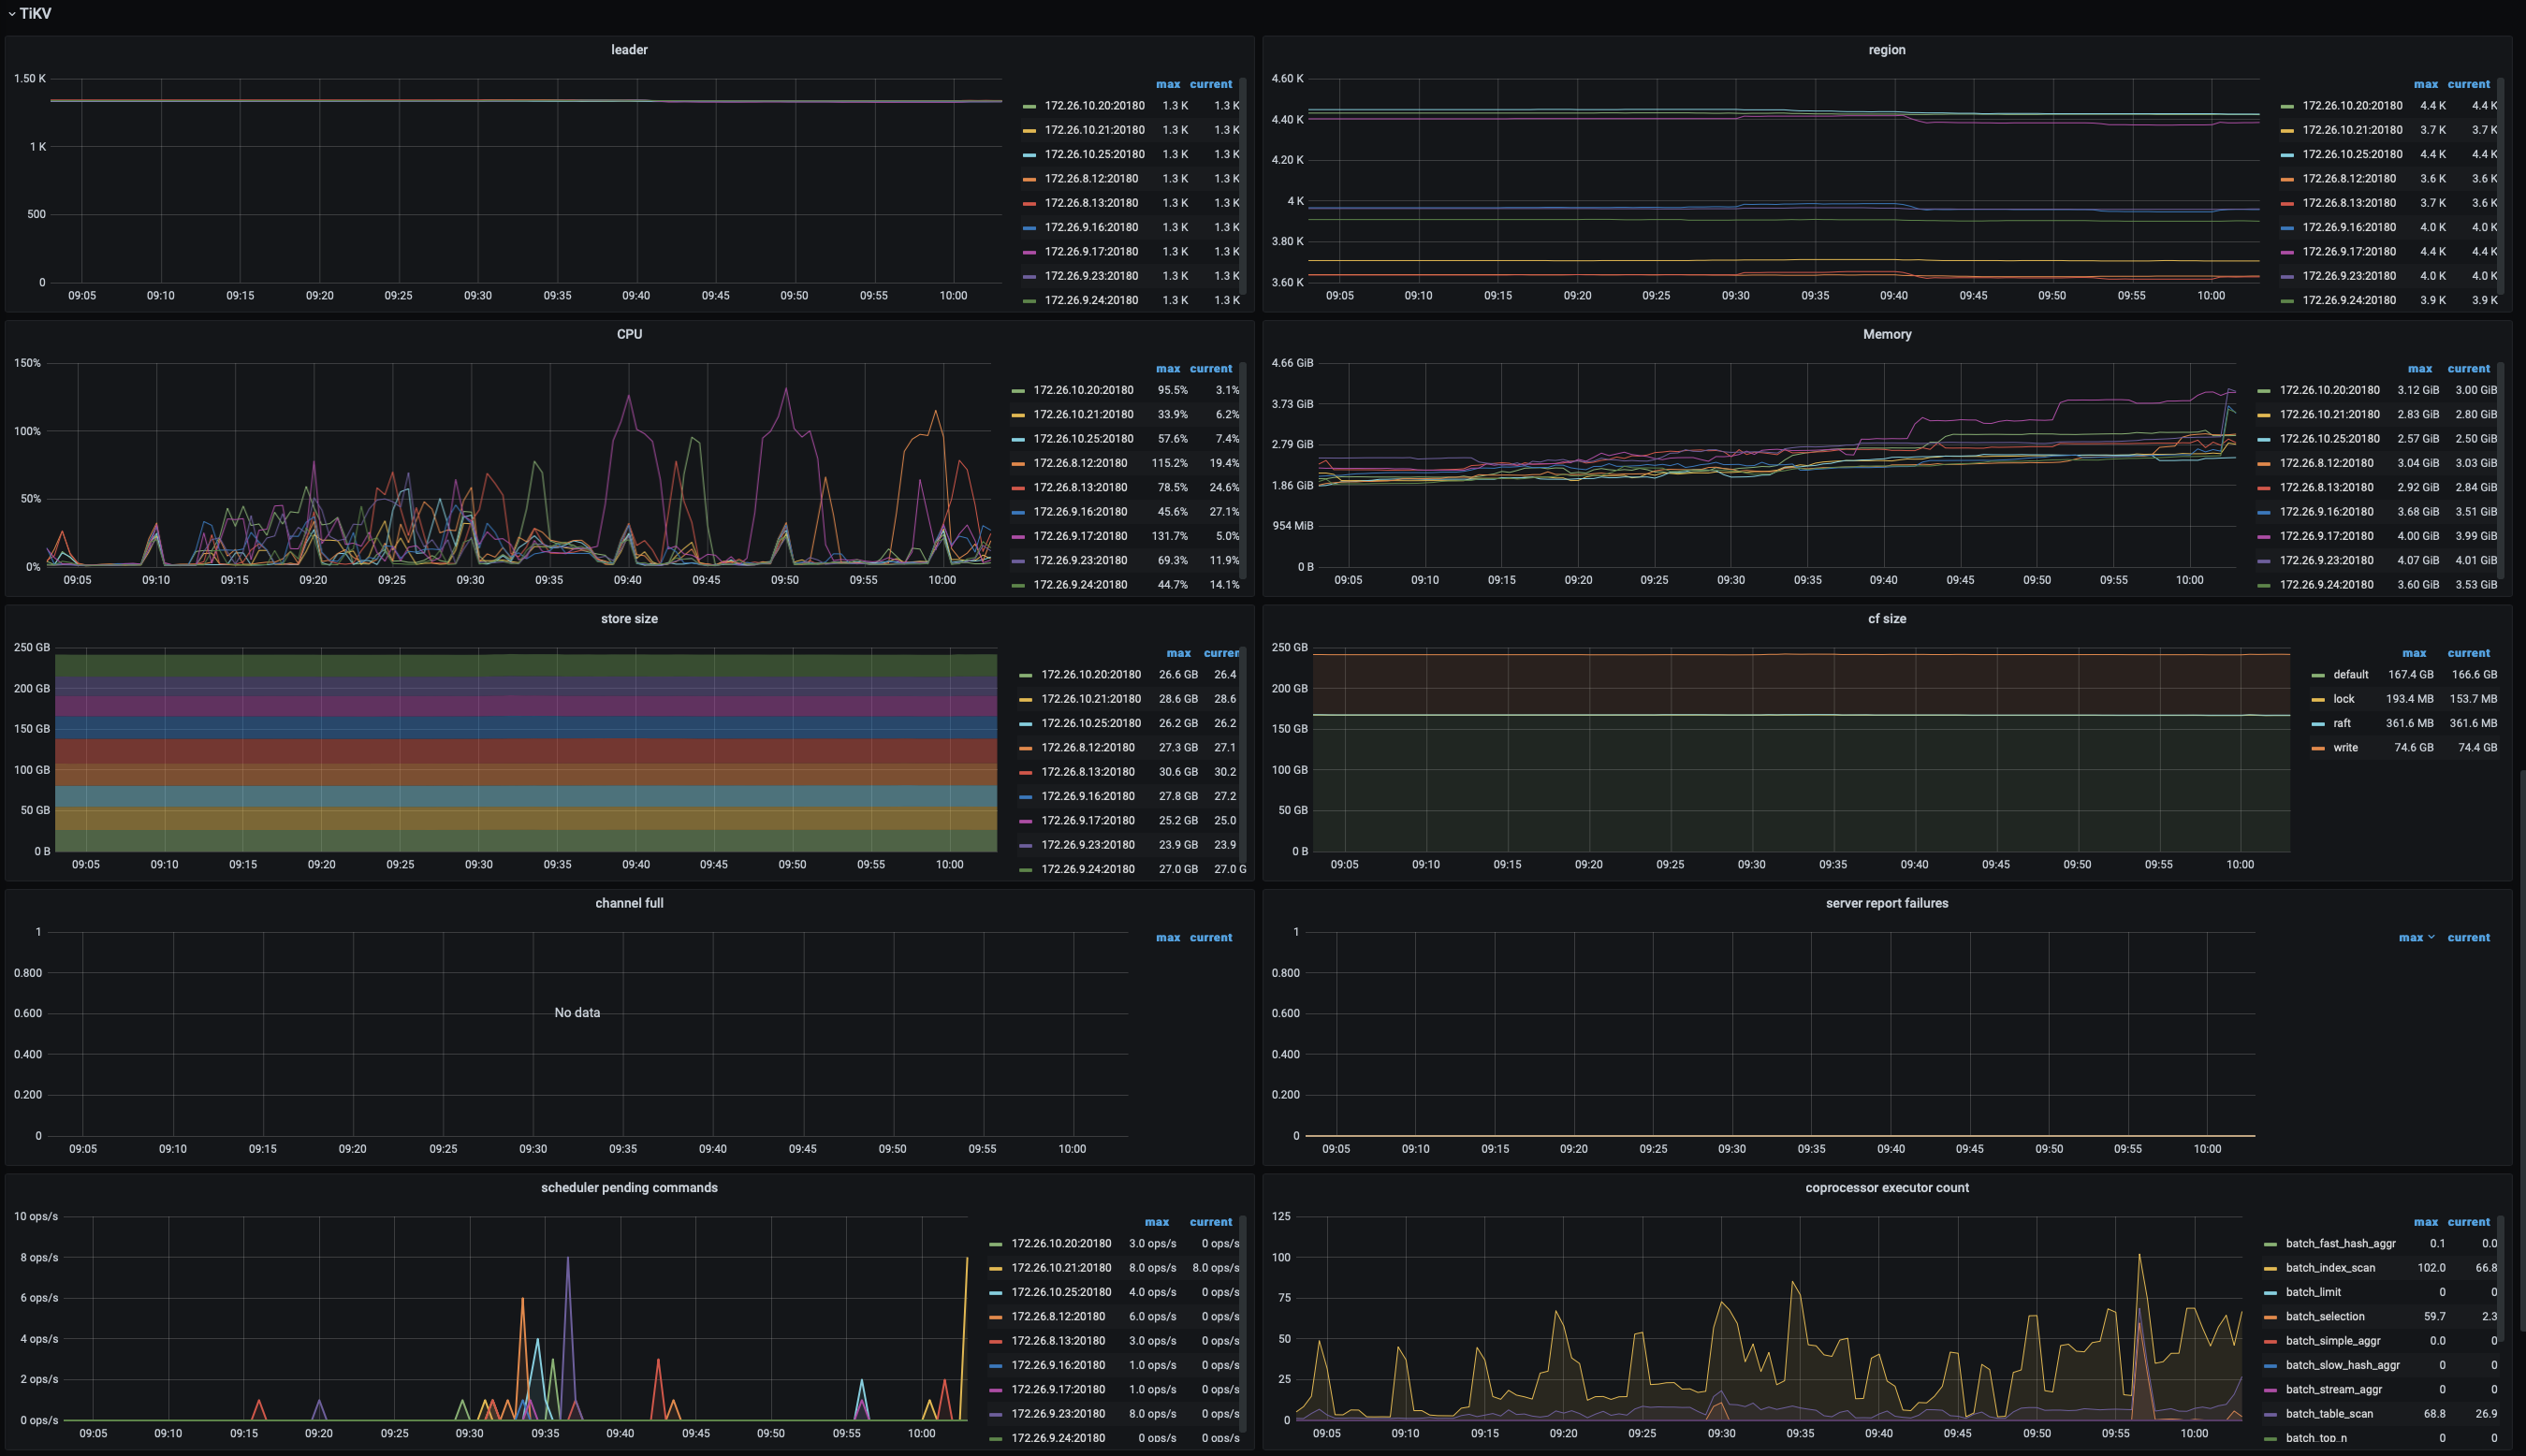Click lock series color icon in cf size
Screen dimensions: 2526x1456
point(2317,699)
